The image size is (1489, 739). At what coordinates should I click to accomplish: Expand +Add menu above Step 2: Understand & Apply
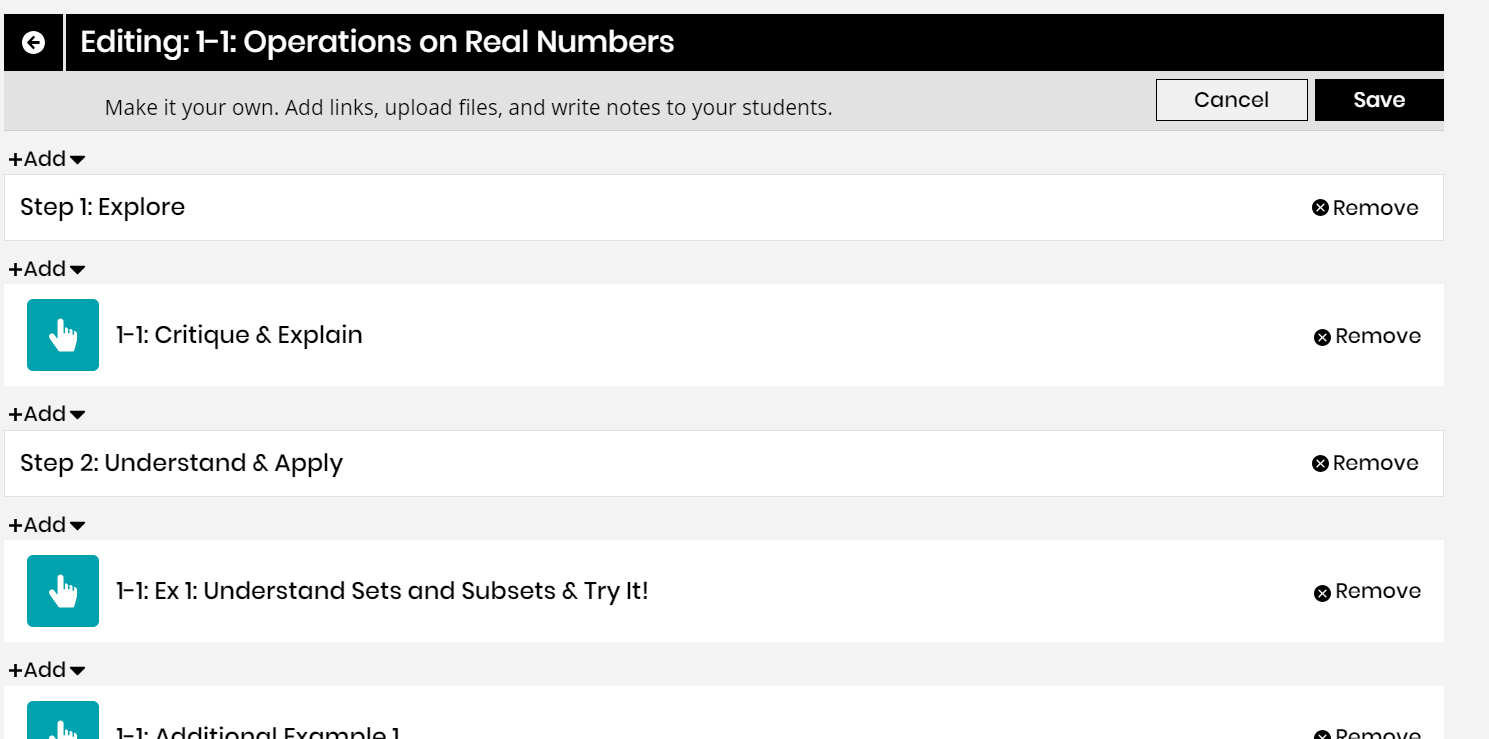[47, 414]
